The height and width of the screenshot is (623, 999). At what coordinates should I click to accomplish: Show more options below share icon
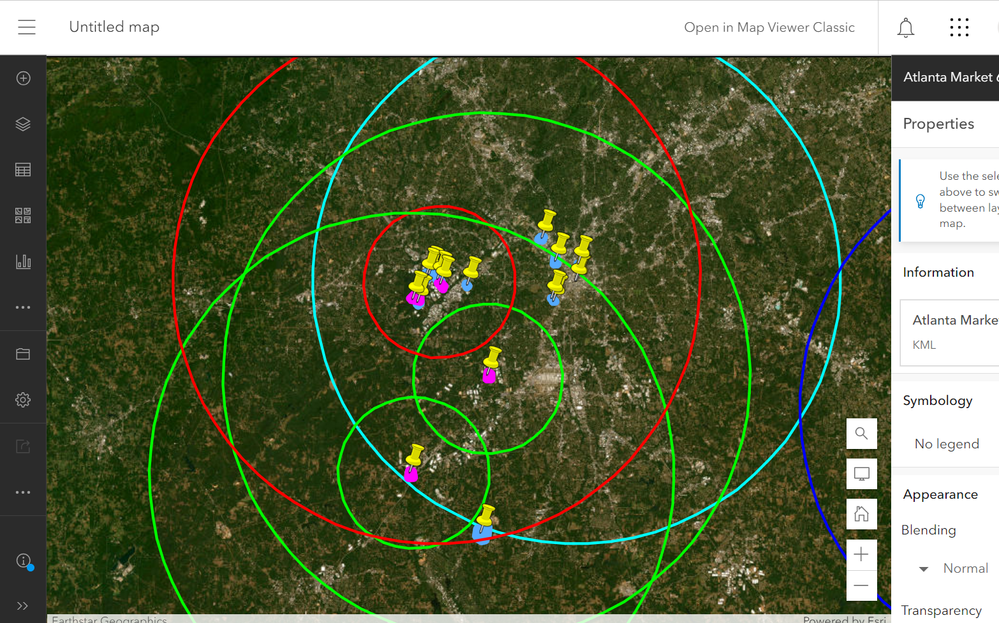[23, 492]
